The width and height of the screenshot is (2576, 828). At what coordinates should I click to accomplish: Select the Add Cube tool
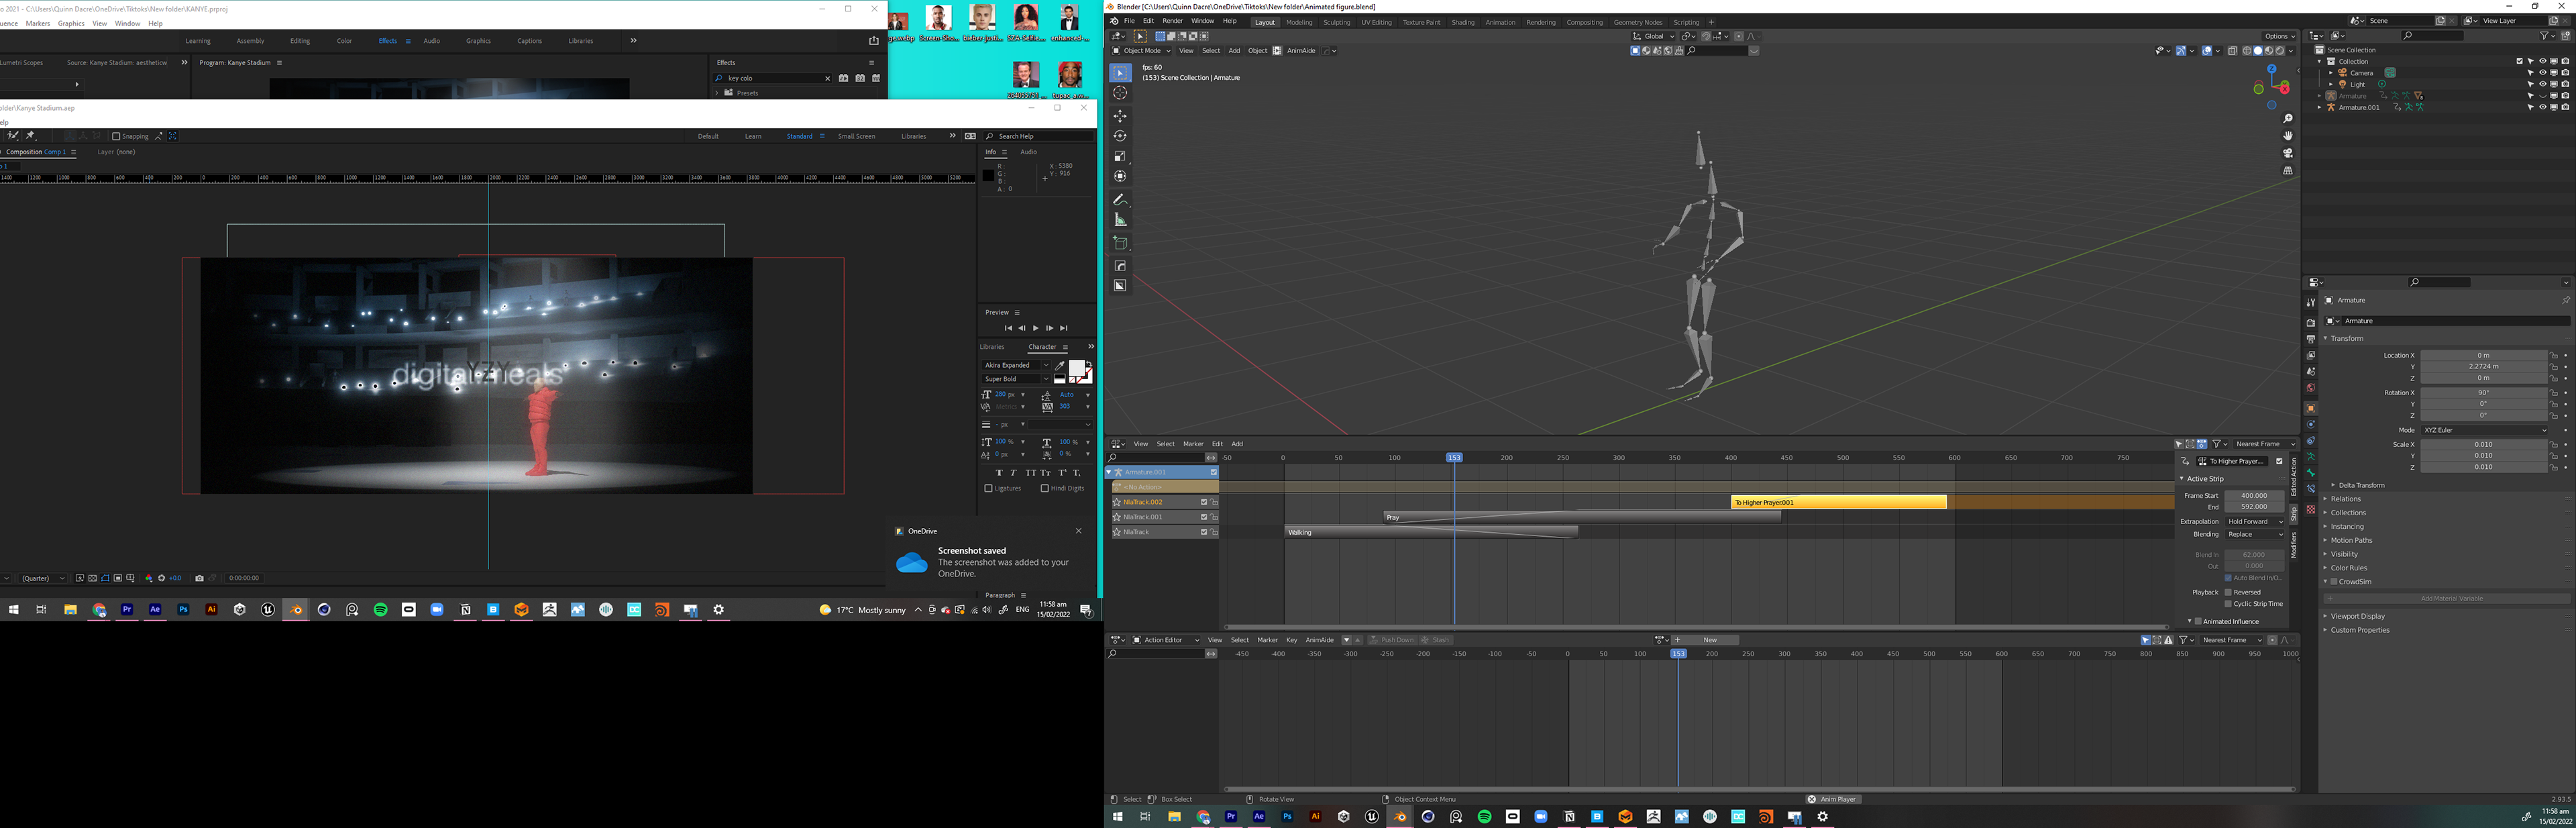click(x=1120, y=243)
